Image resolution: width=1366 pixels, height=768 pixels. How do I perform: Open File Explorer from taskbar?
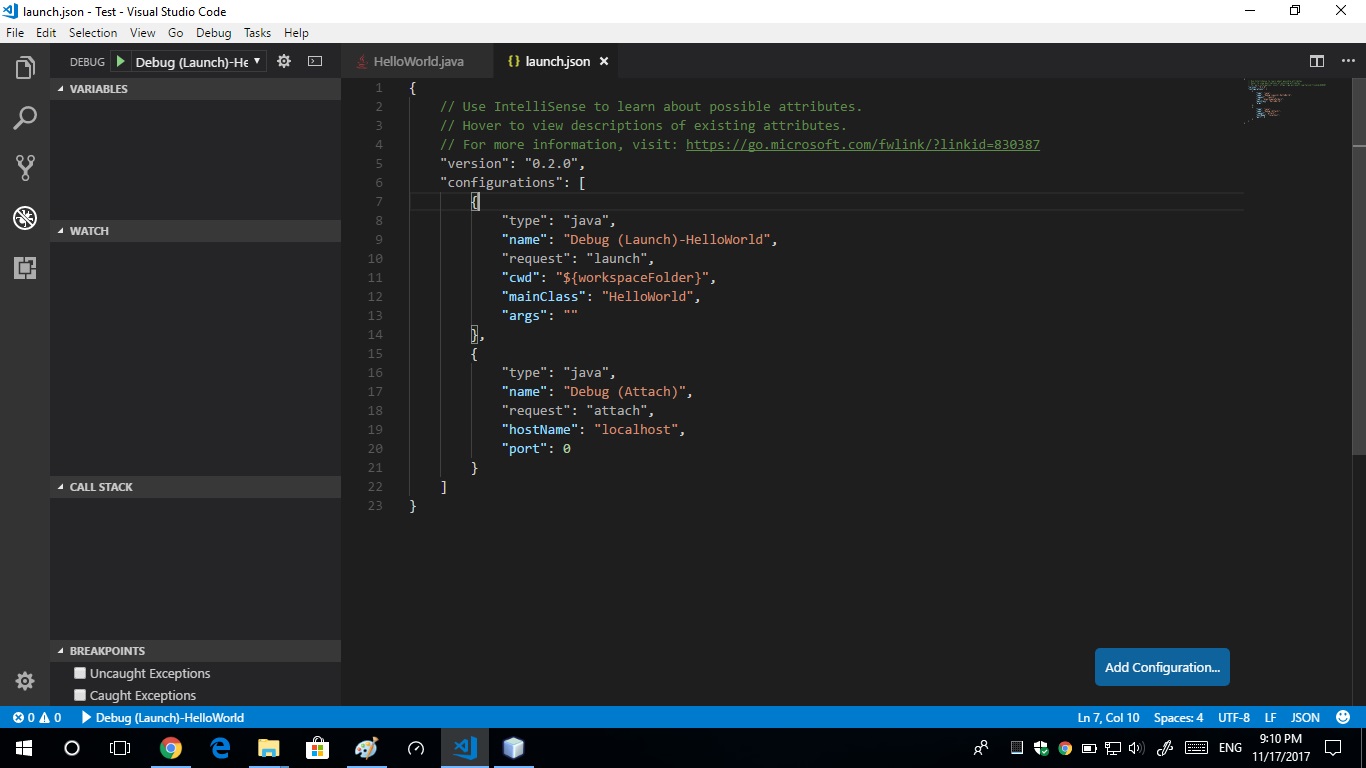point(269,748)
